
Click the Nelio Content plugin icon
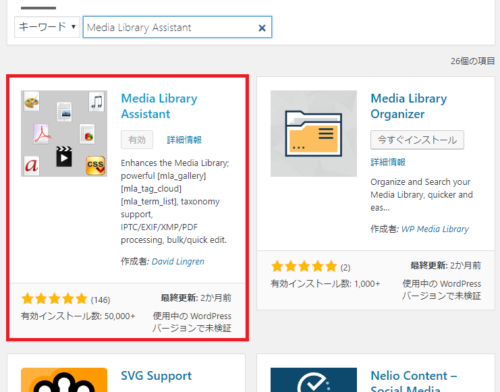314,380
